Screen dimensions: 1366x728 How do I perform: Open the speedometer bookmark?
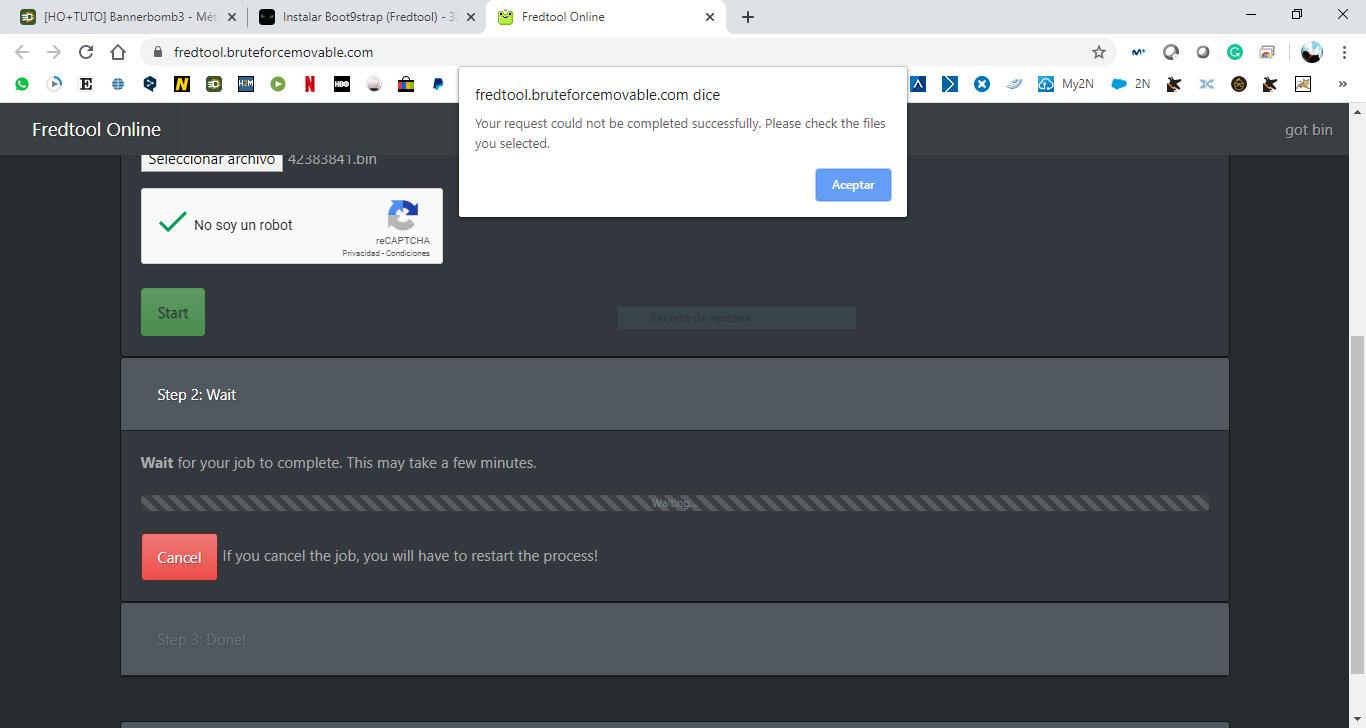[374, 84]
